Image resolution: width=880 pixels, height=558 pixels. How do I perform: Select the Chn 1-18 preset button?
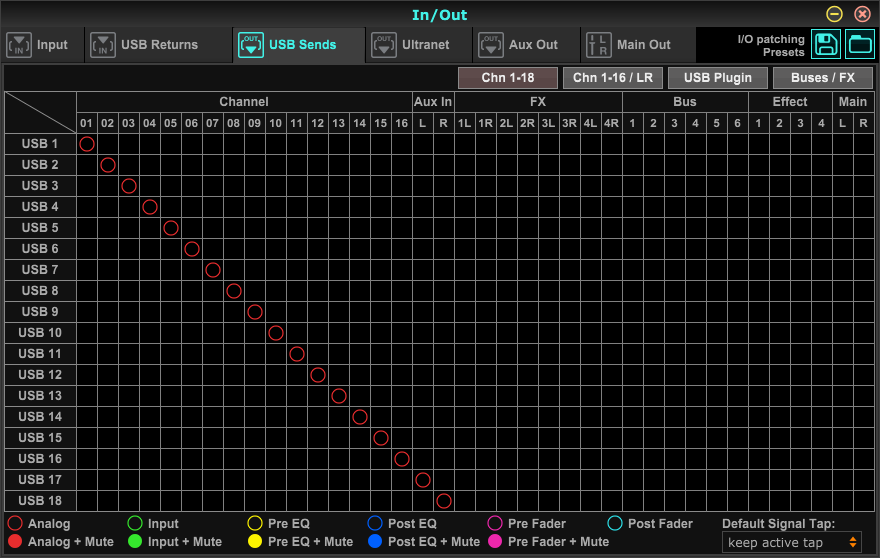[507, 78]
